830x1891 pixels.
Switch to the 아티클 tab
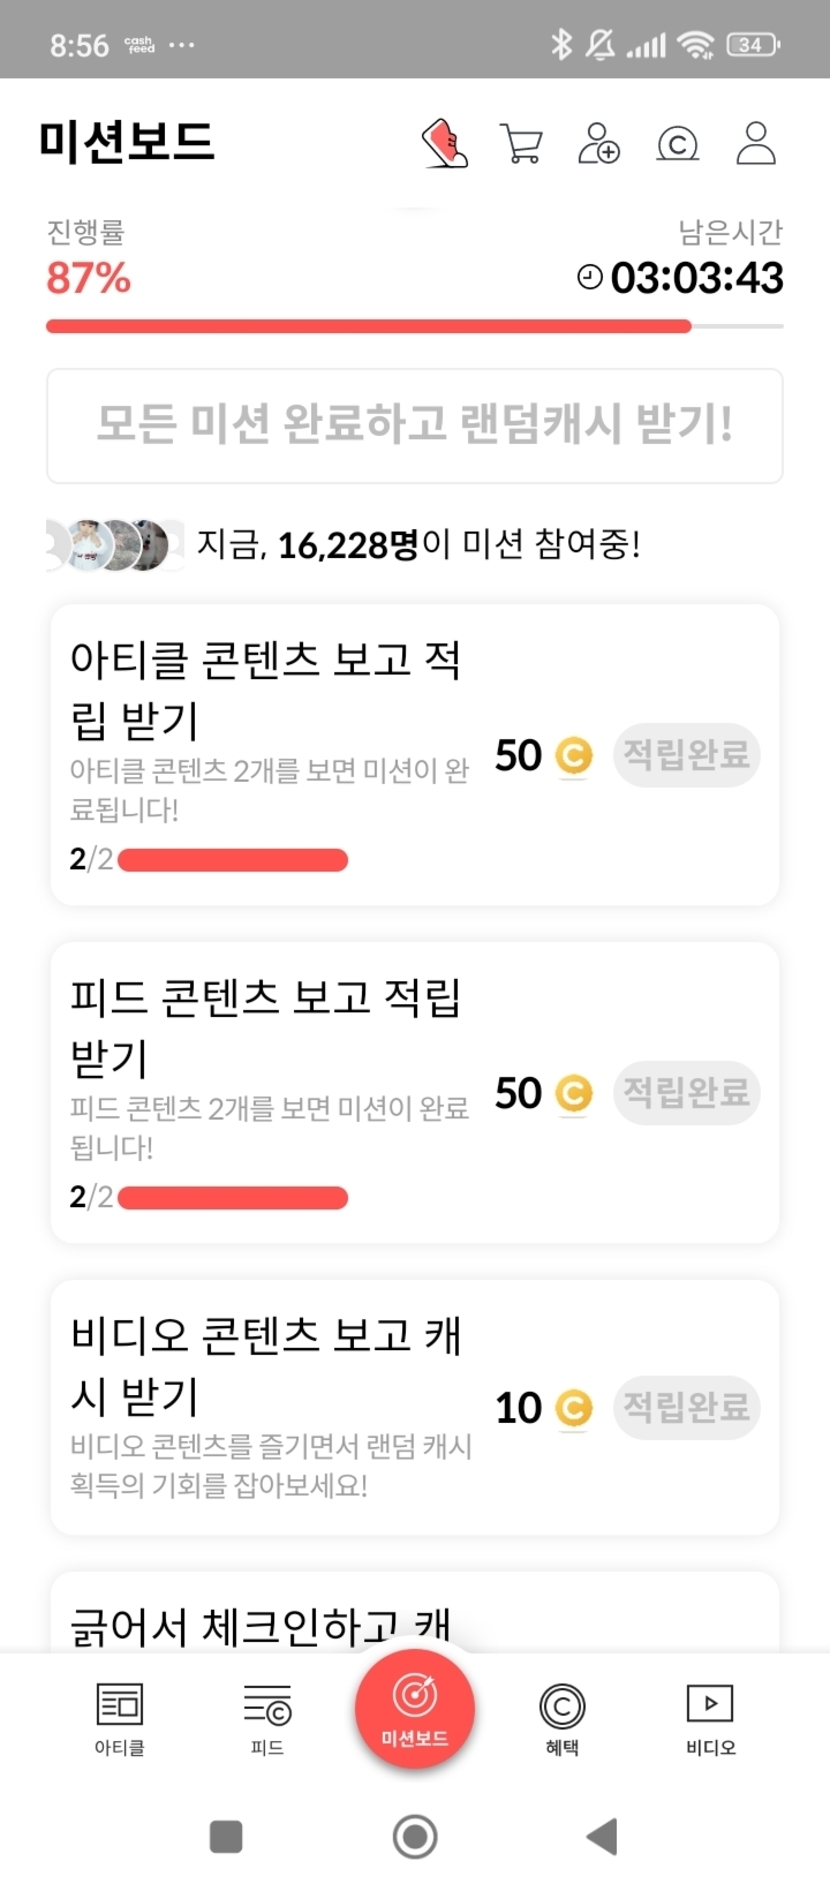pyautogui.click(x=120, y=1718)
